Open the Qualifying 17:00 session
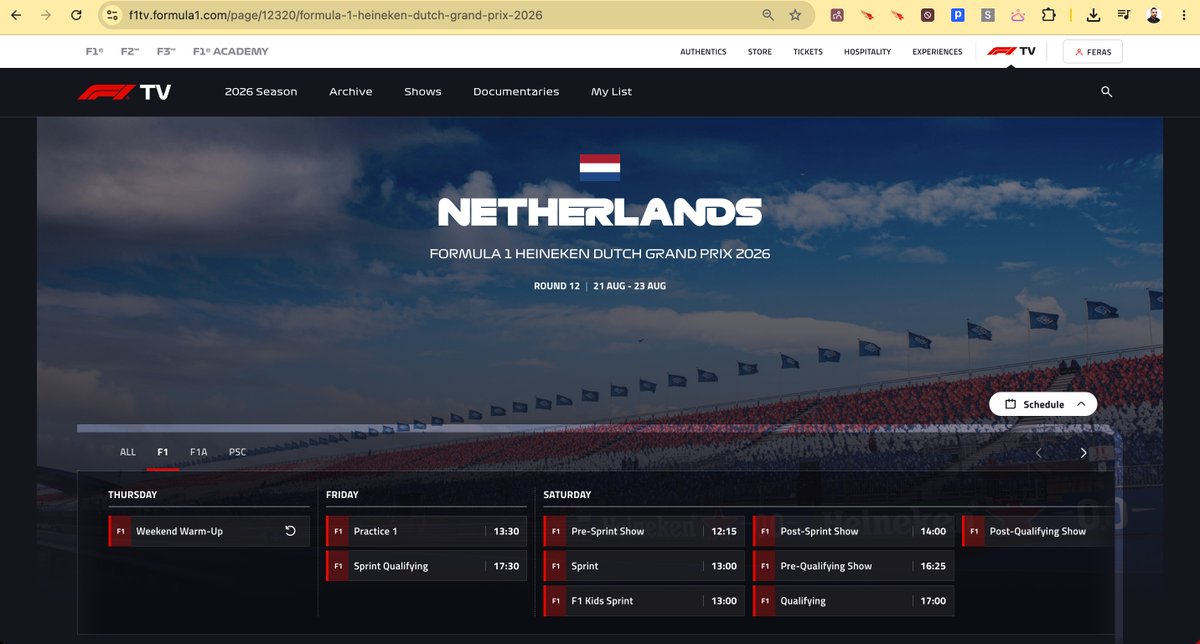 point(853,601)
